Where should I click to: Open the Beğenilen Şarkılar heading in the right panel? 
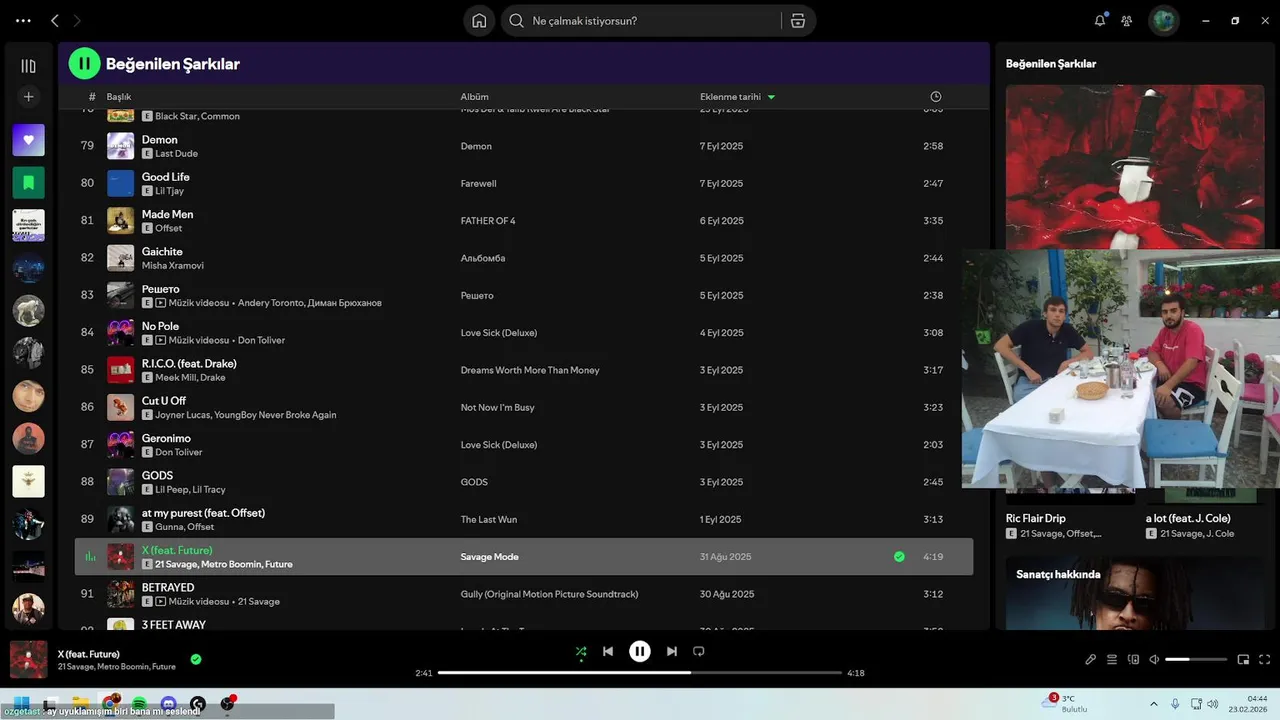1051,64
